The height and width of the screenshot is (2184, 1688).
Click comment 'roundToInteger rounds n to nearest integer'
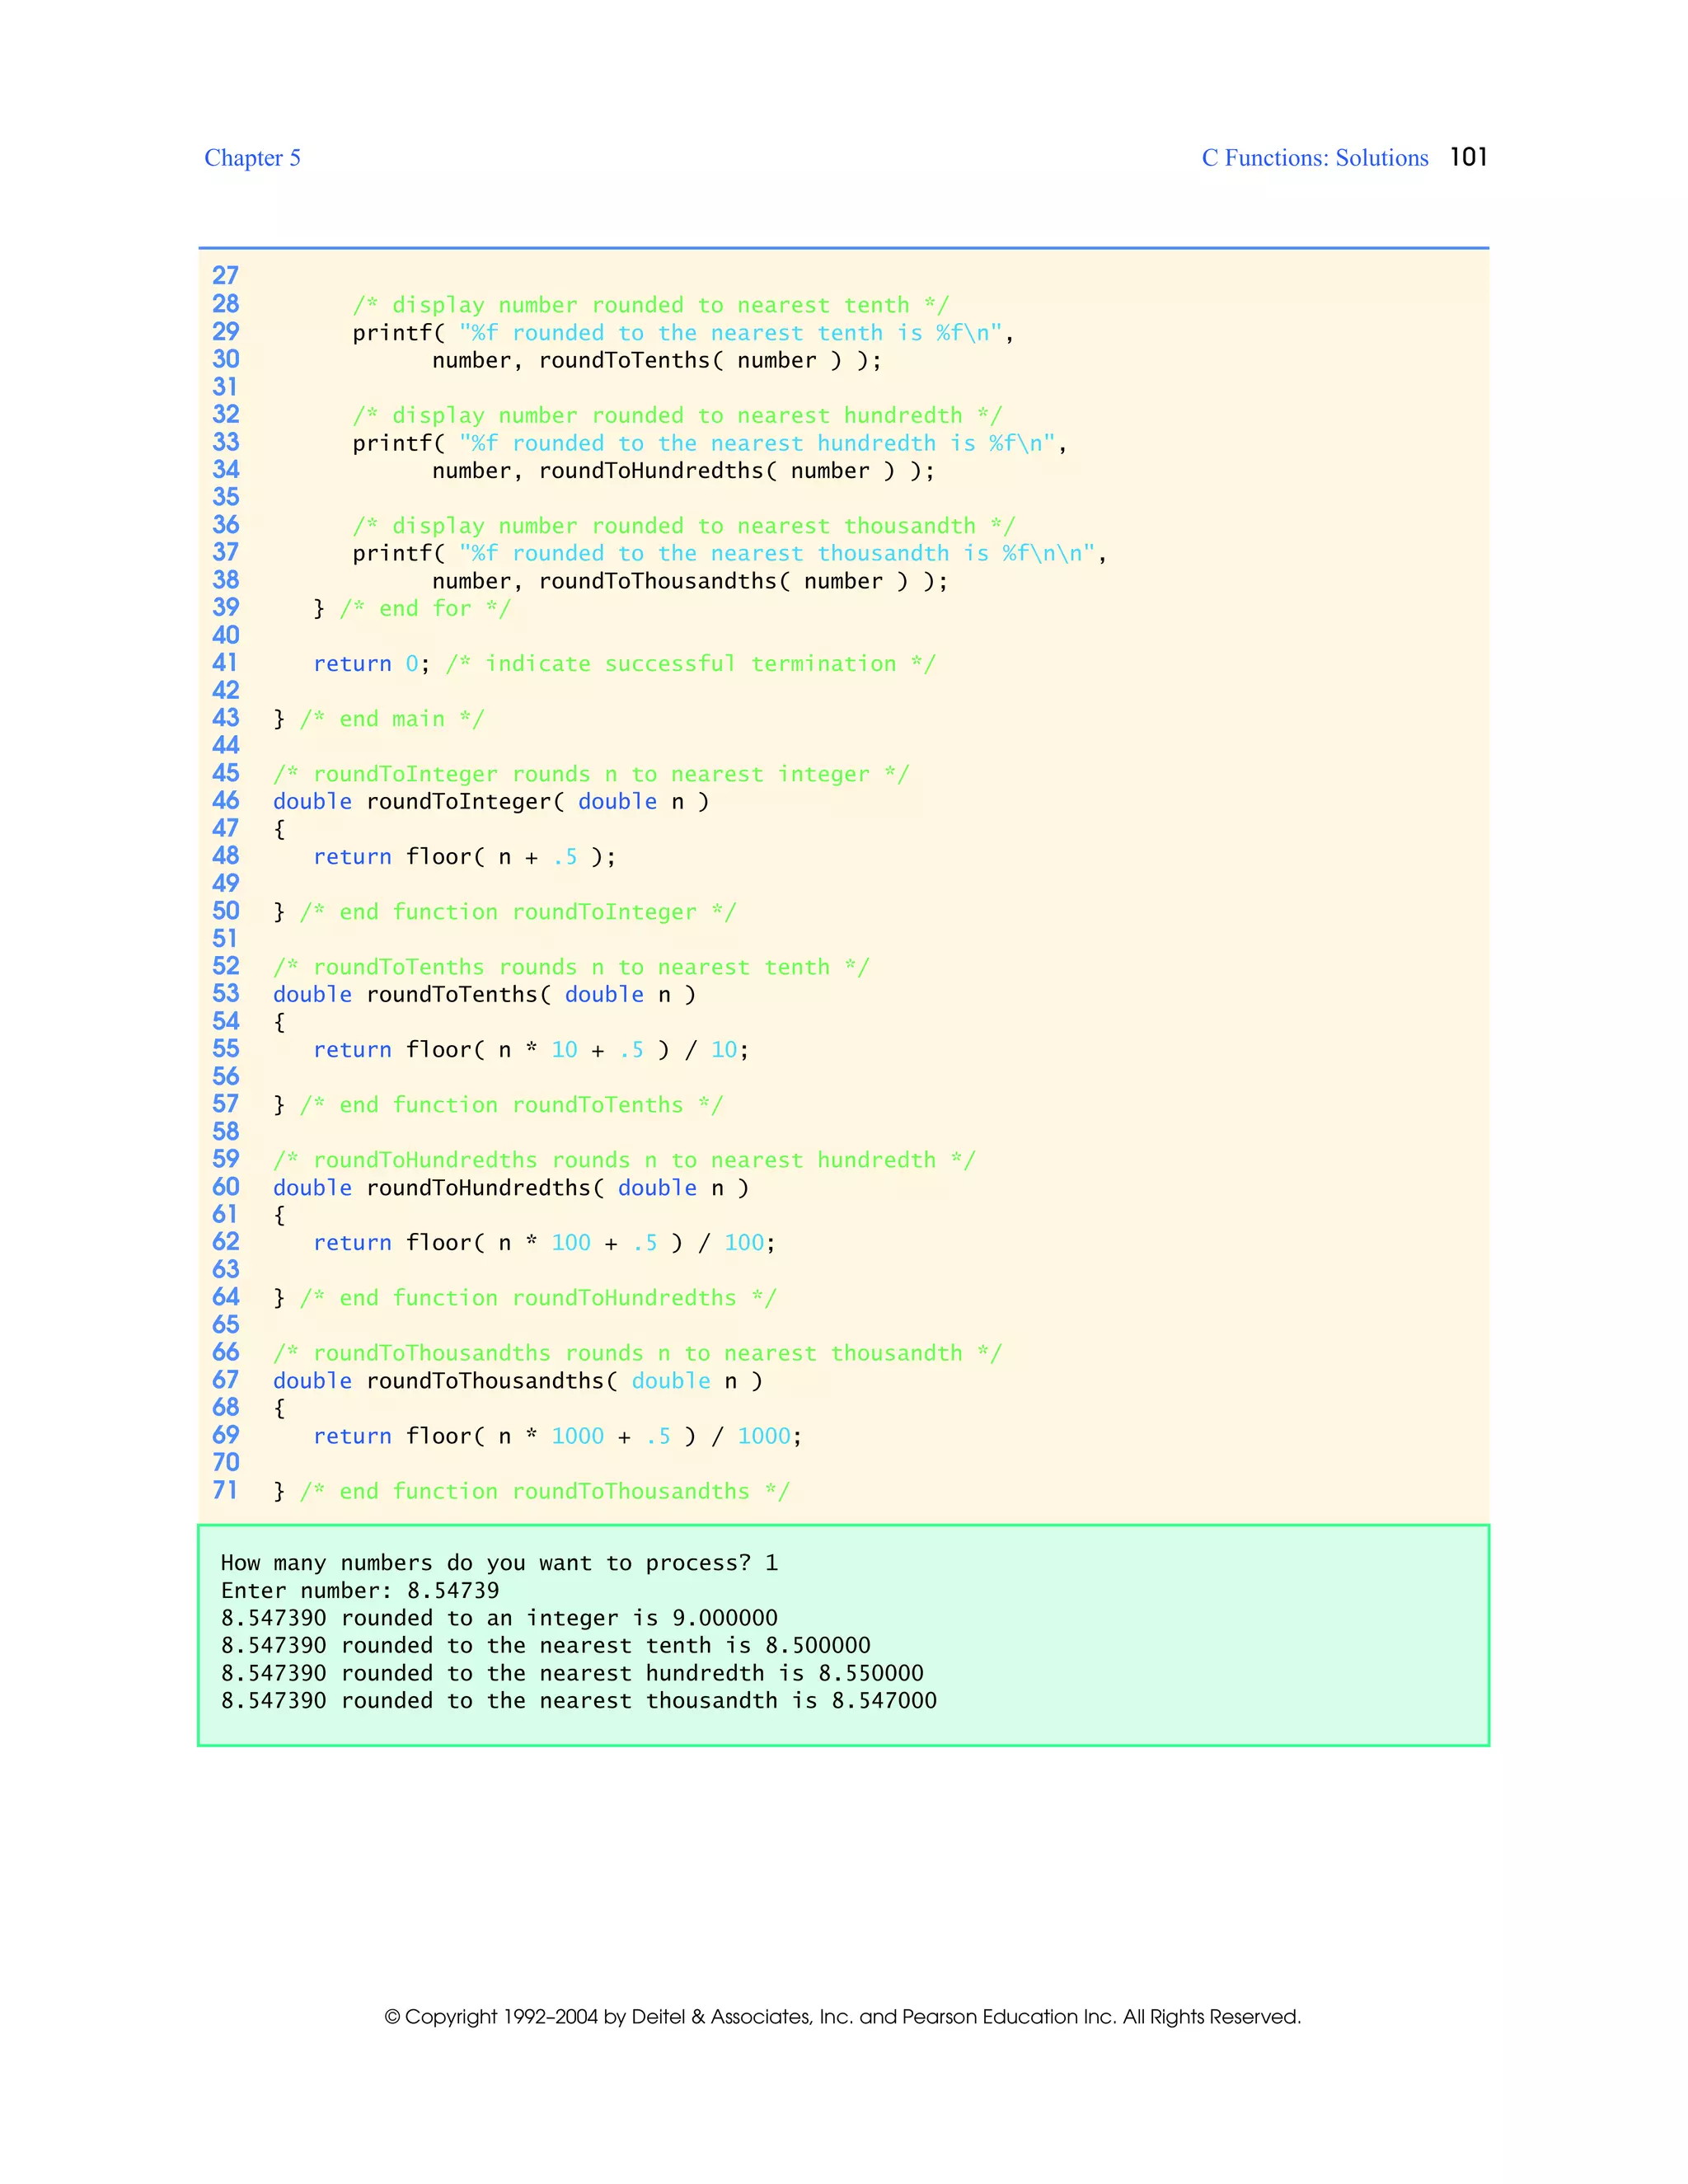click(x=591, y=774)
